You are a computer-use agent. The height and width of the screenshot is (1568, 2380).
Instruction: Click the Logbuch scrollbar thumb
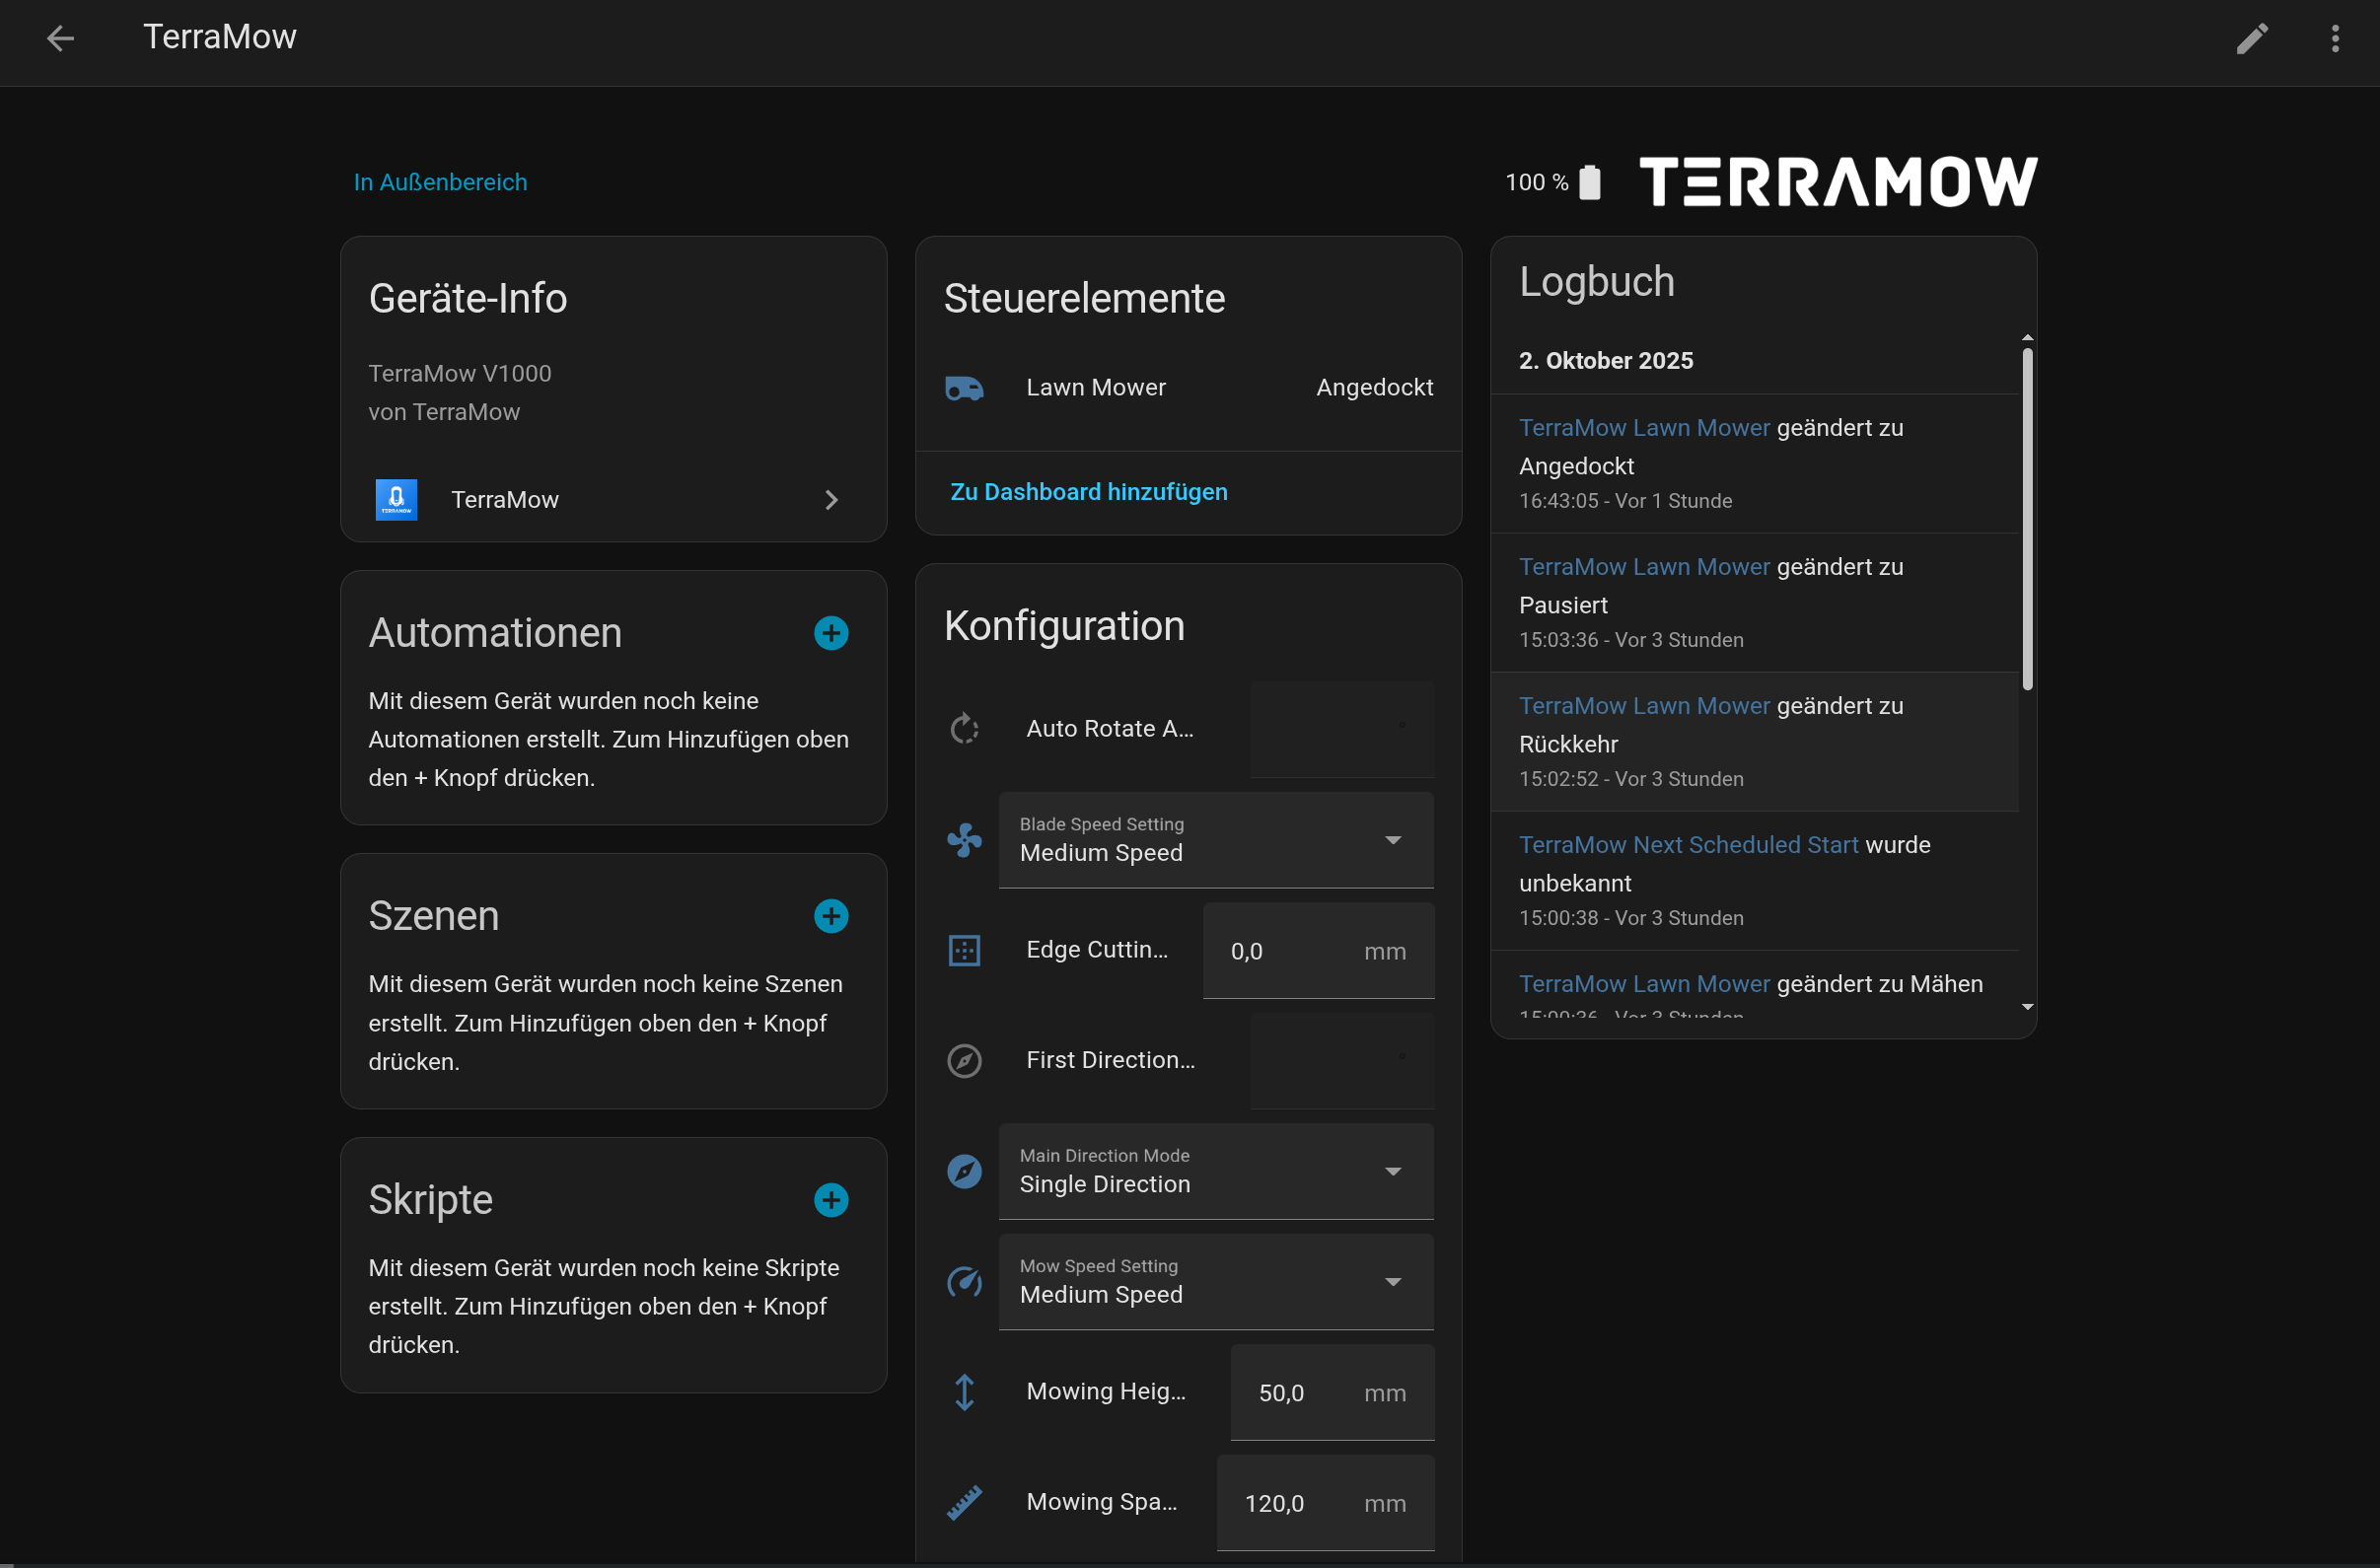click(2027, 518)
